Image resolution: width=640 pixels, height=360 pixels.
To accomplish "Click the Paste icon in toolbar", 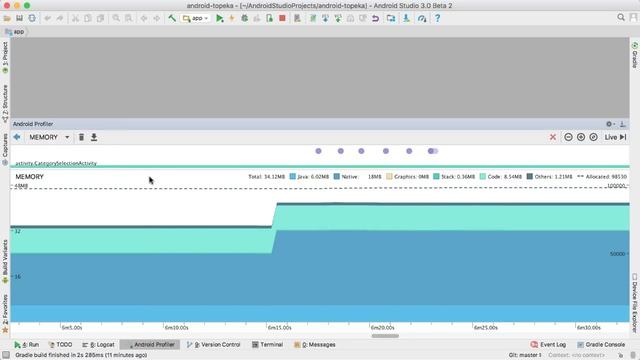I will coord(100,18).
